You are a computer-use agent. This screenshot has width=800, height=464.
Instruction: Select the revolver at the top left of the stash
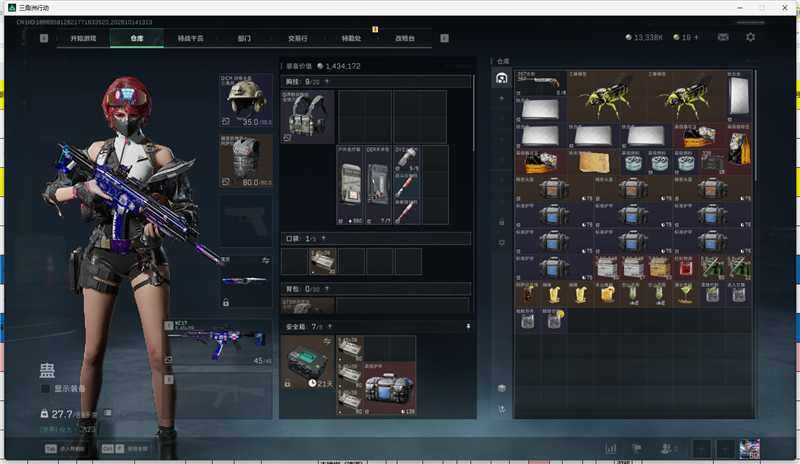tap(541, 83)
